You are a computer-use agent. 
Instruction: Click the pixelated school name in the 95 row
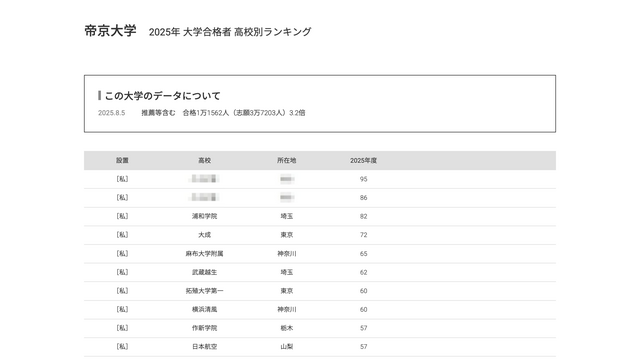pos(204,179)
